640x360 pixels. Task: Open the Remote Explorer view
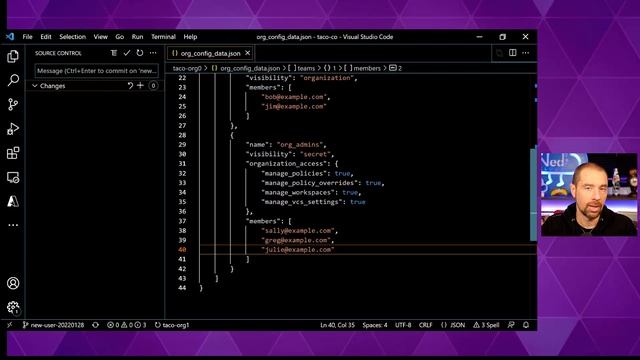tap(13, 178)
